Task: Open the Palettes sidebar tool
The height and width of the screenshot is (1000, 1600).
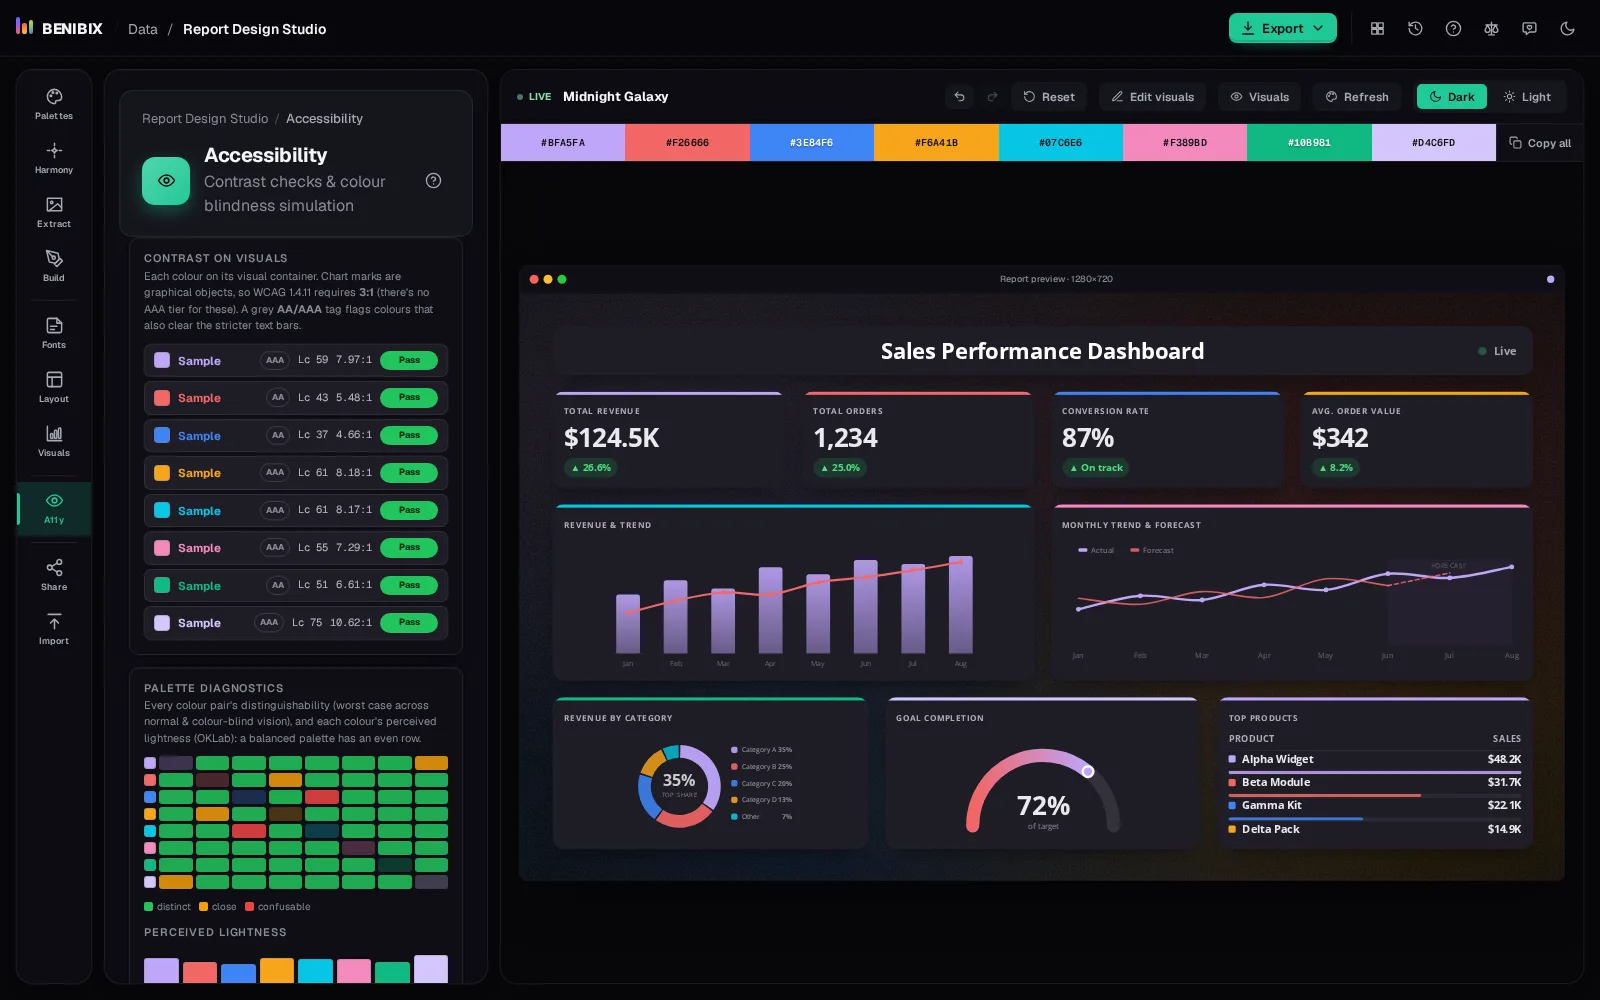Action: pos(54,104)
